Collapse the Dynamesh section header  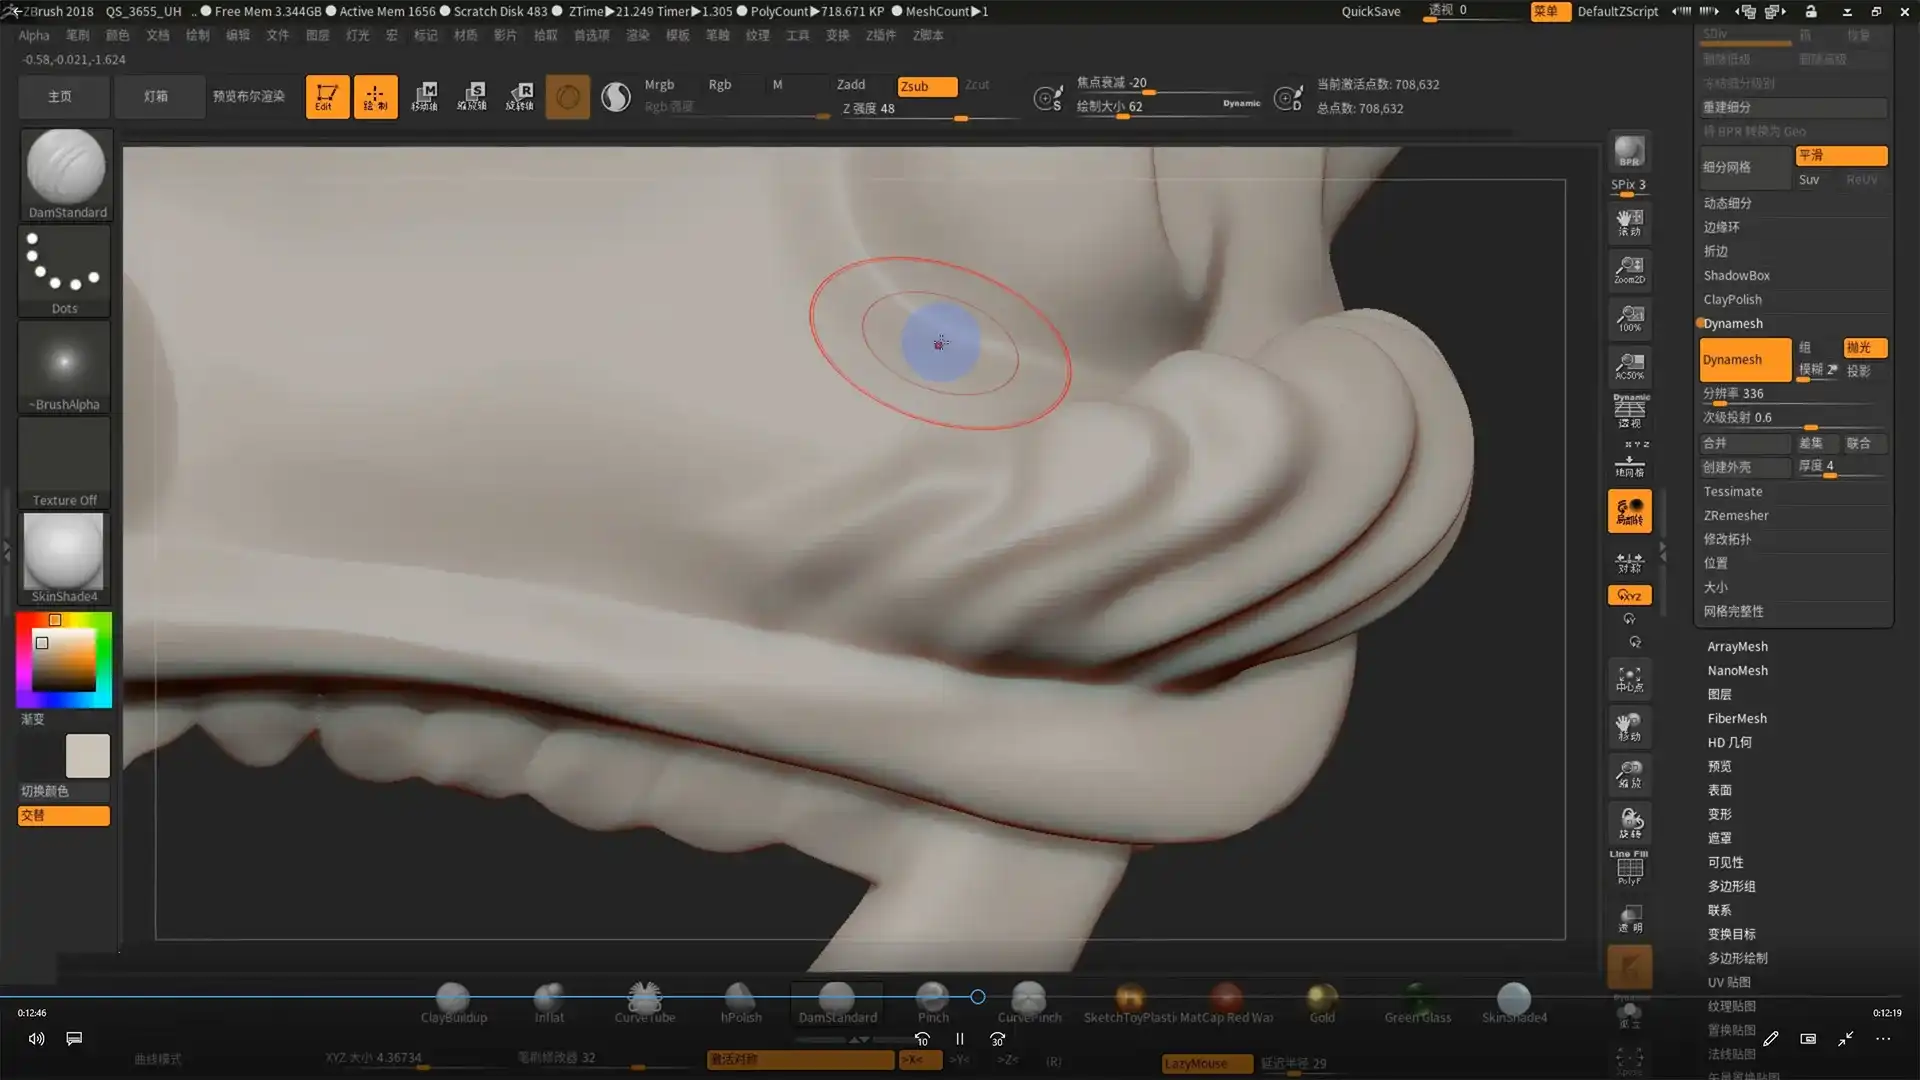coord(1733,324)
